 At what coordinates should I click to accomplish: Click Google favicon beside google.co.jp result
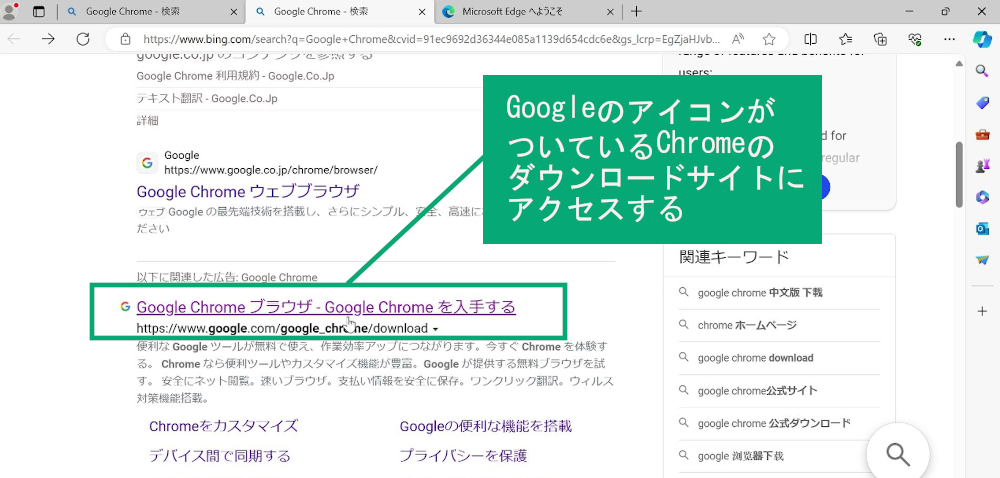coord(147,163)
